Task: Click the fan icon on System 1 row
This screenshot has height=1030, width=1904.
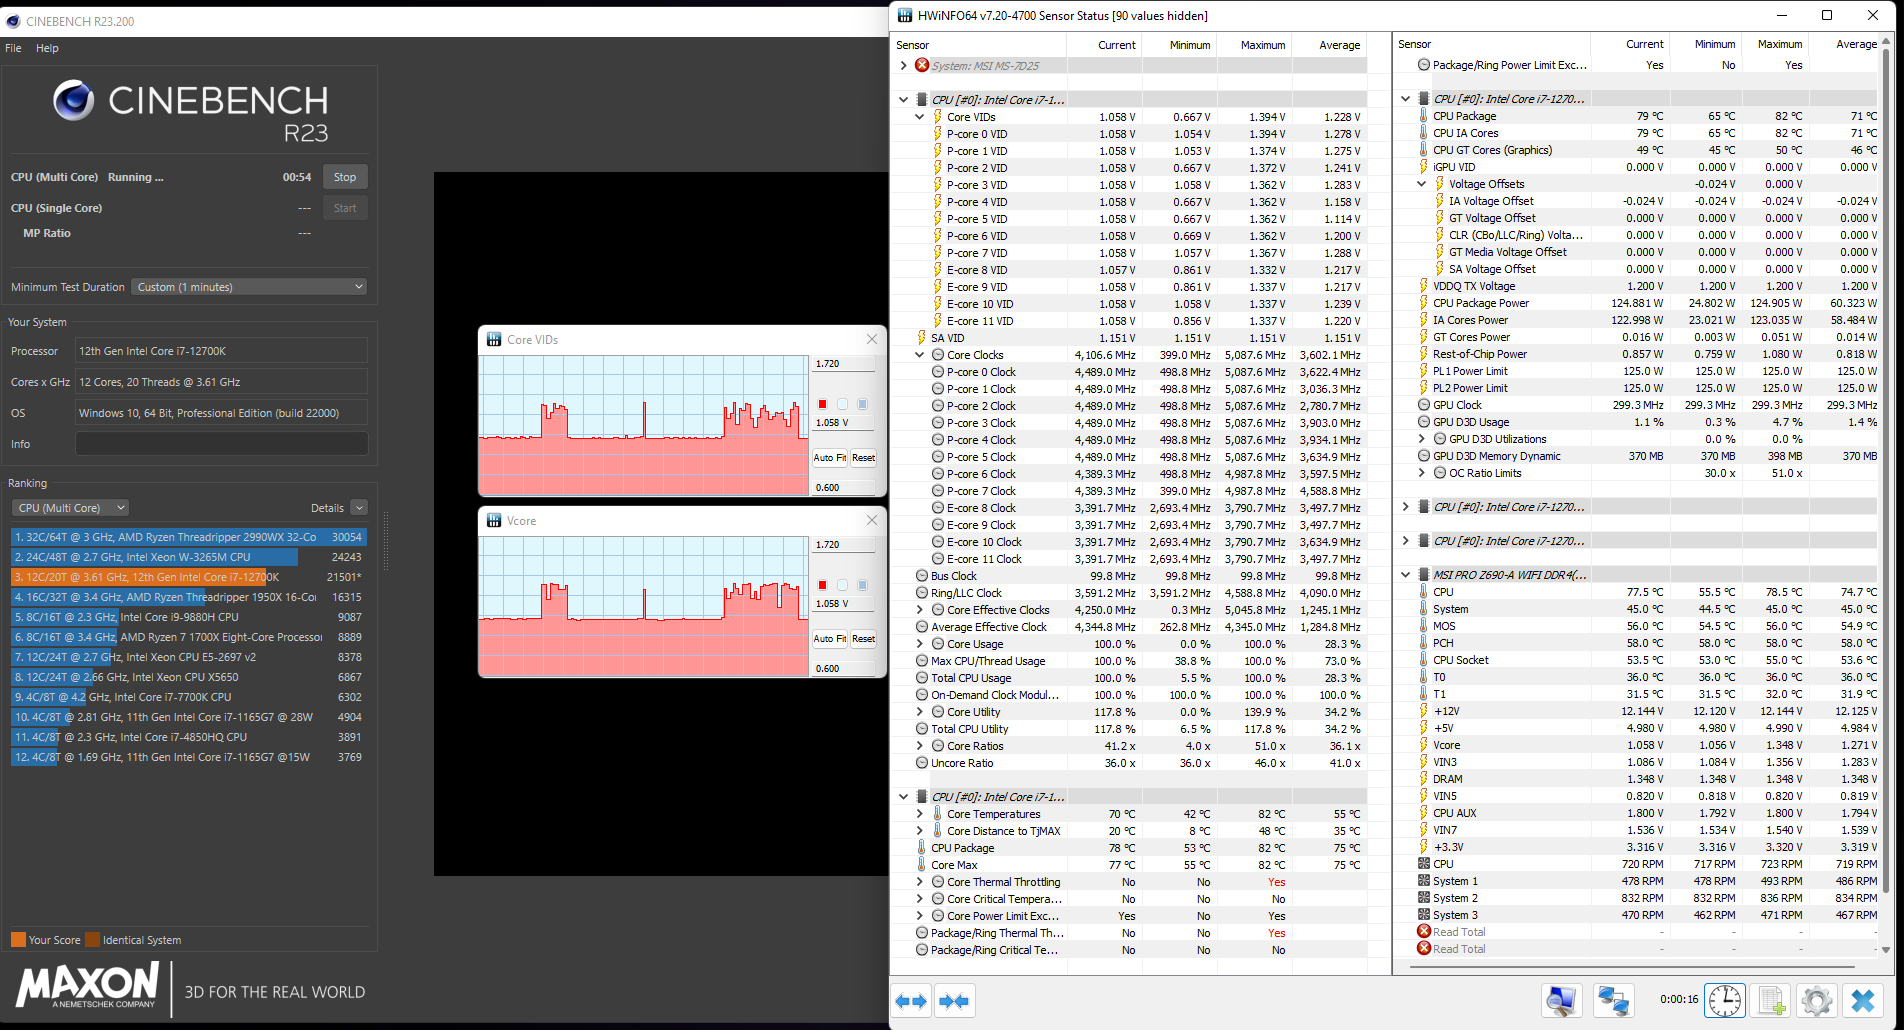Action: coord(1424,881)
